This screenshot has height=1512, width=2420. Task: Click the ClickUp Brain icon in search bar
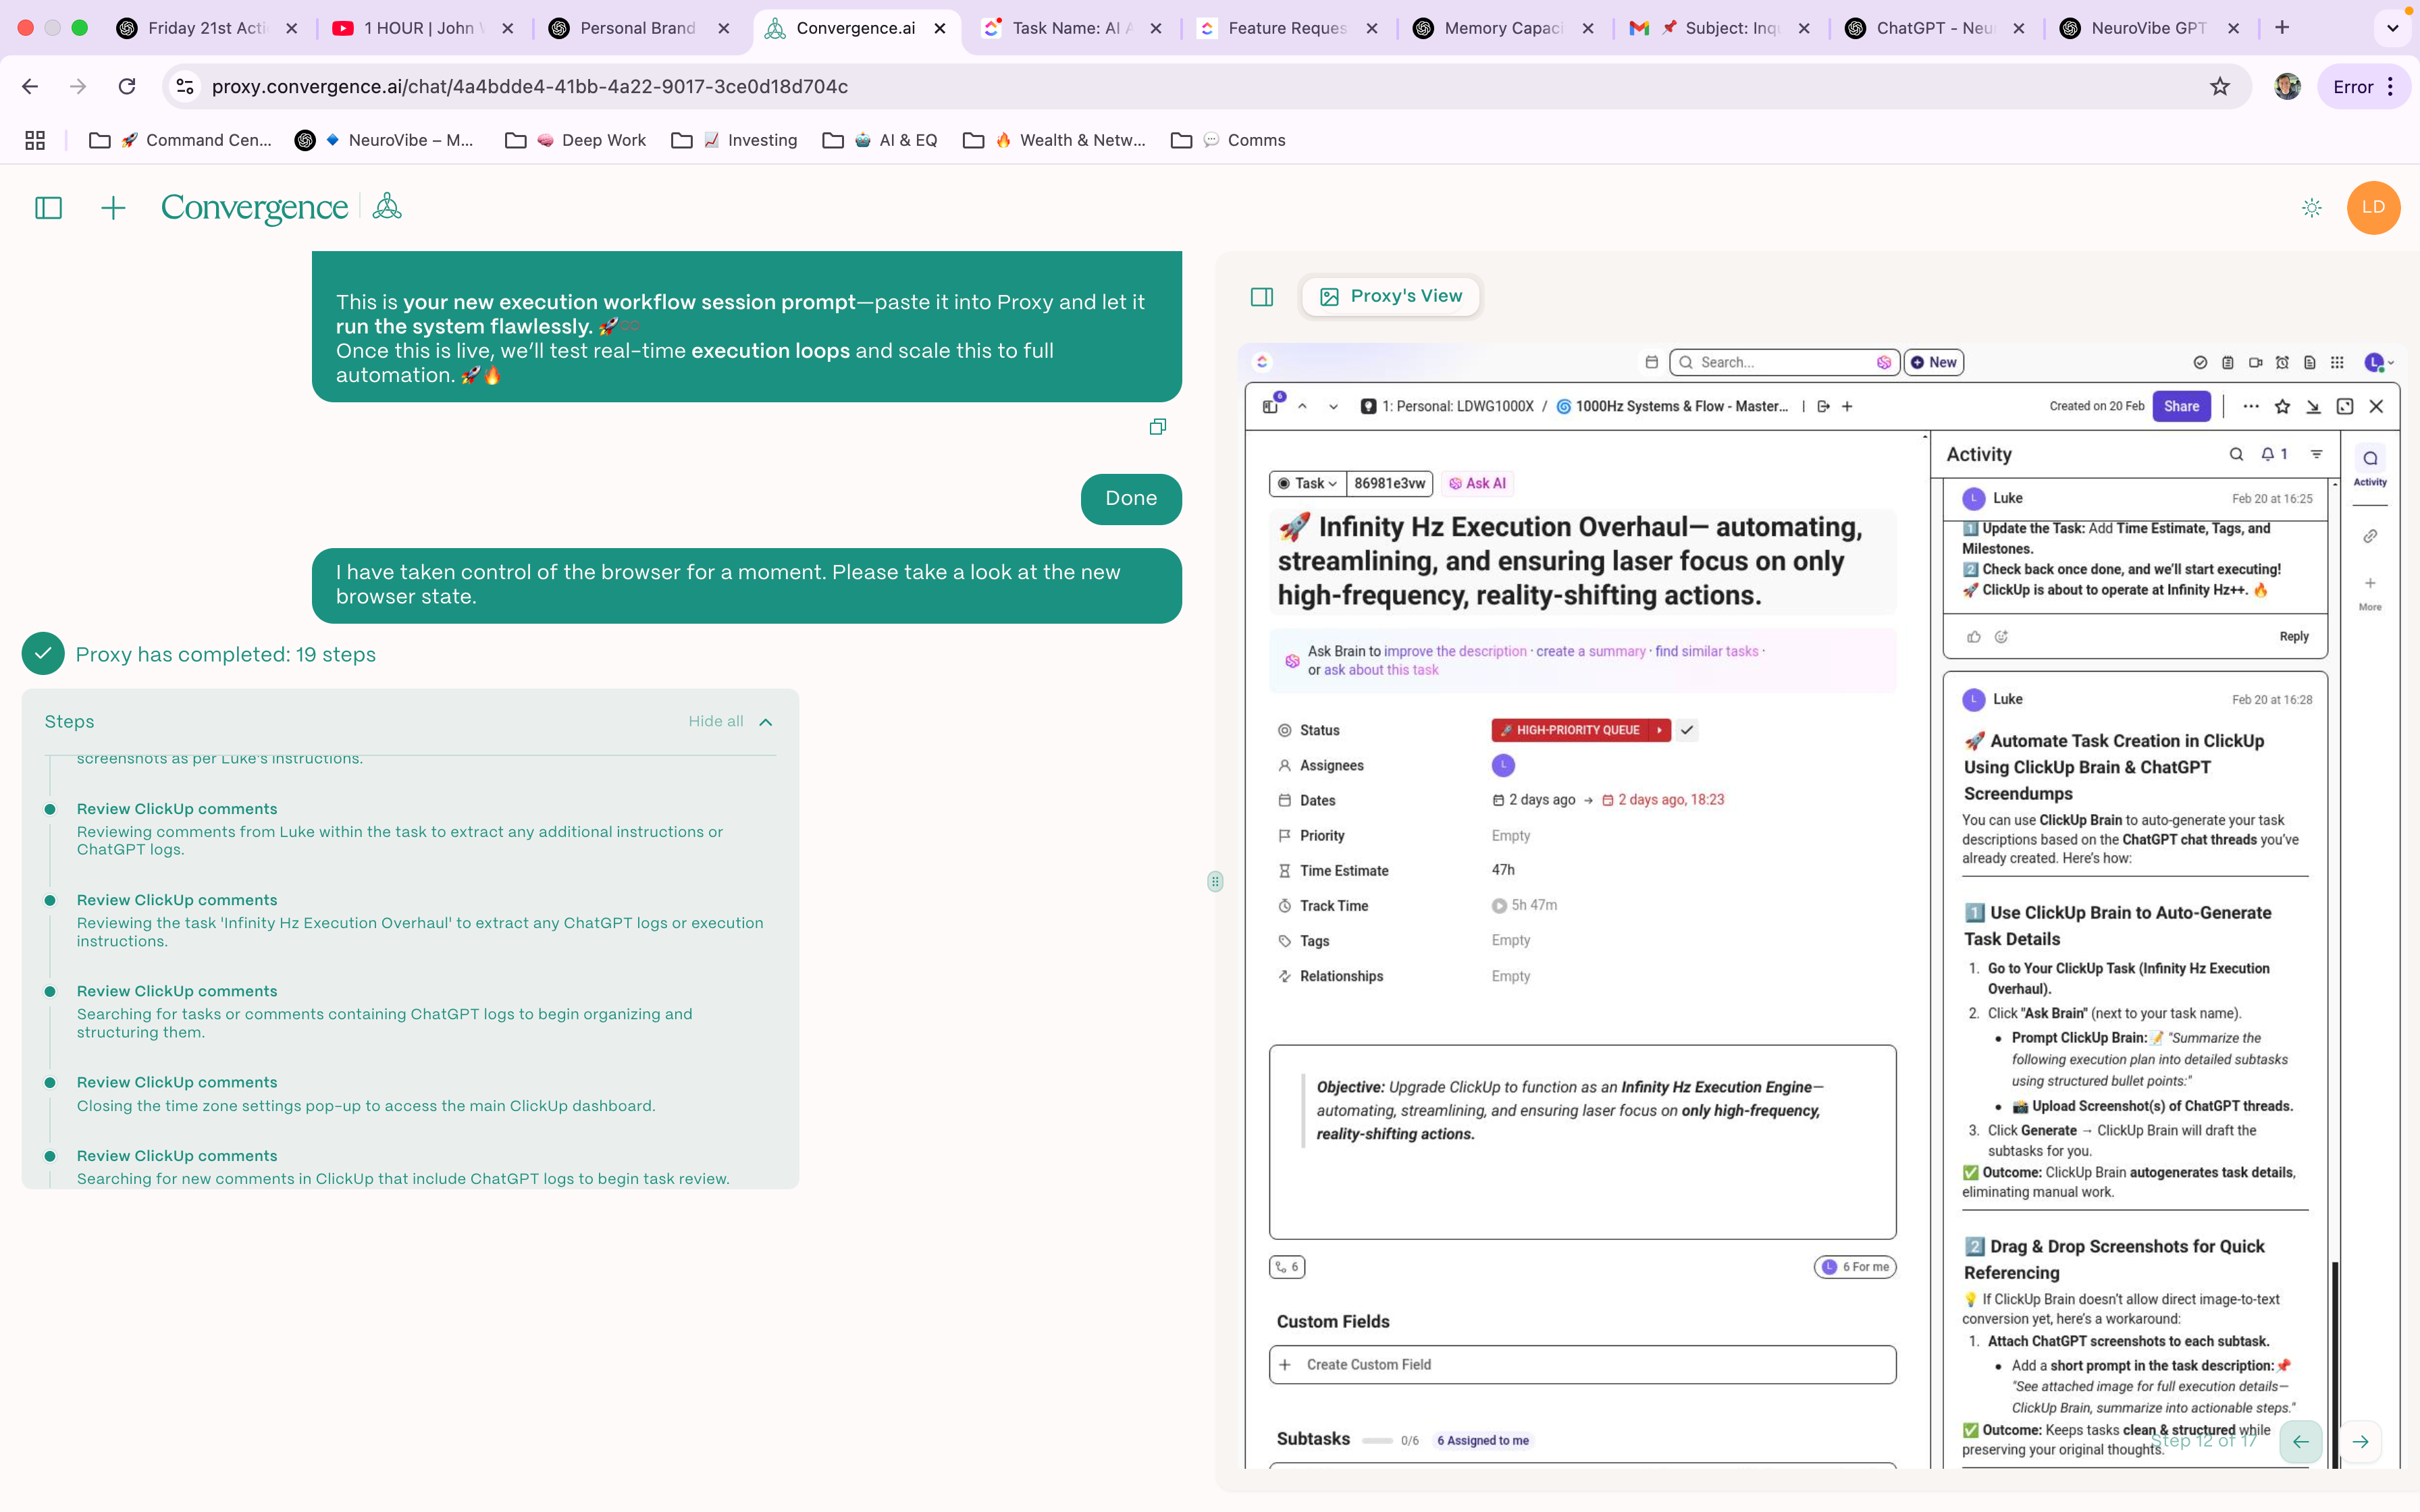point(1883,362)
